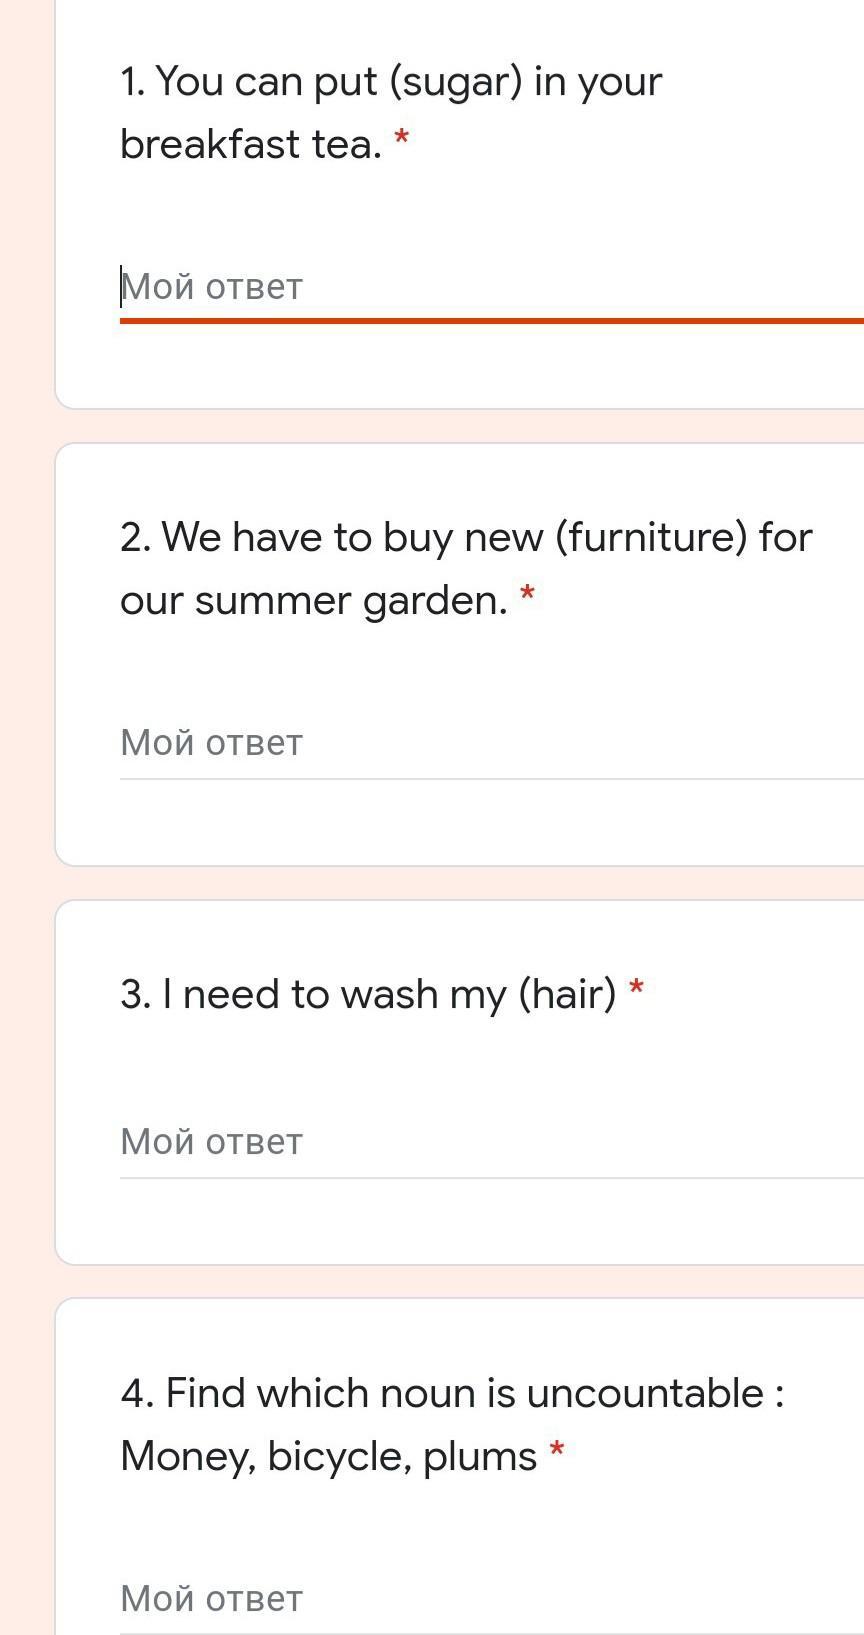Viewport: 864px width, 1635px height.
Task: Select the answer field for the hair question
Action: point(490,1142)
